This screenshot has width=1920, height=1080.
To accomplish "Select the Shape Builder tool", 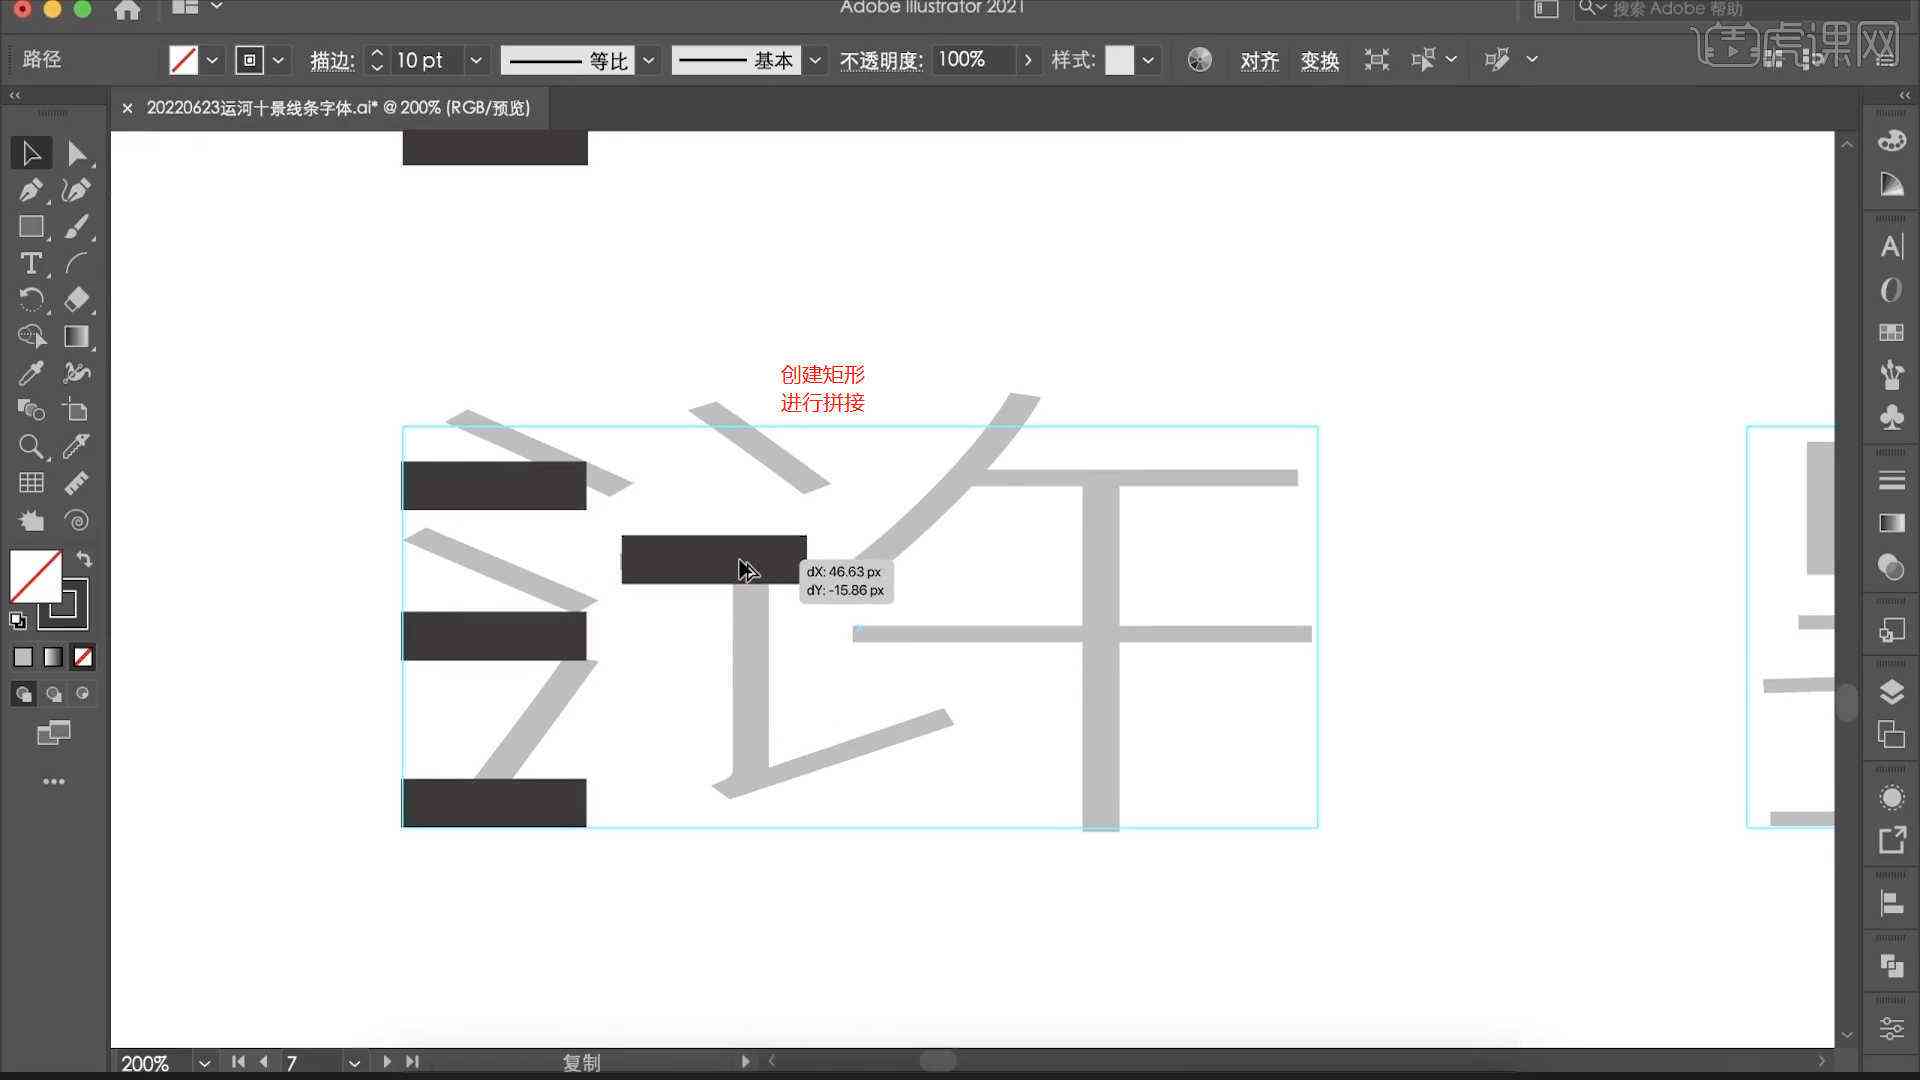I will [x=31, y=336].
